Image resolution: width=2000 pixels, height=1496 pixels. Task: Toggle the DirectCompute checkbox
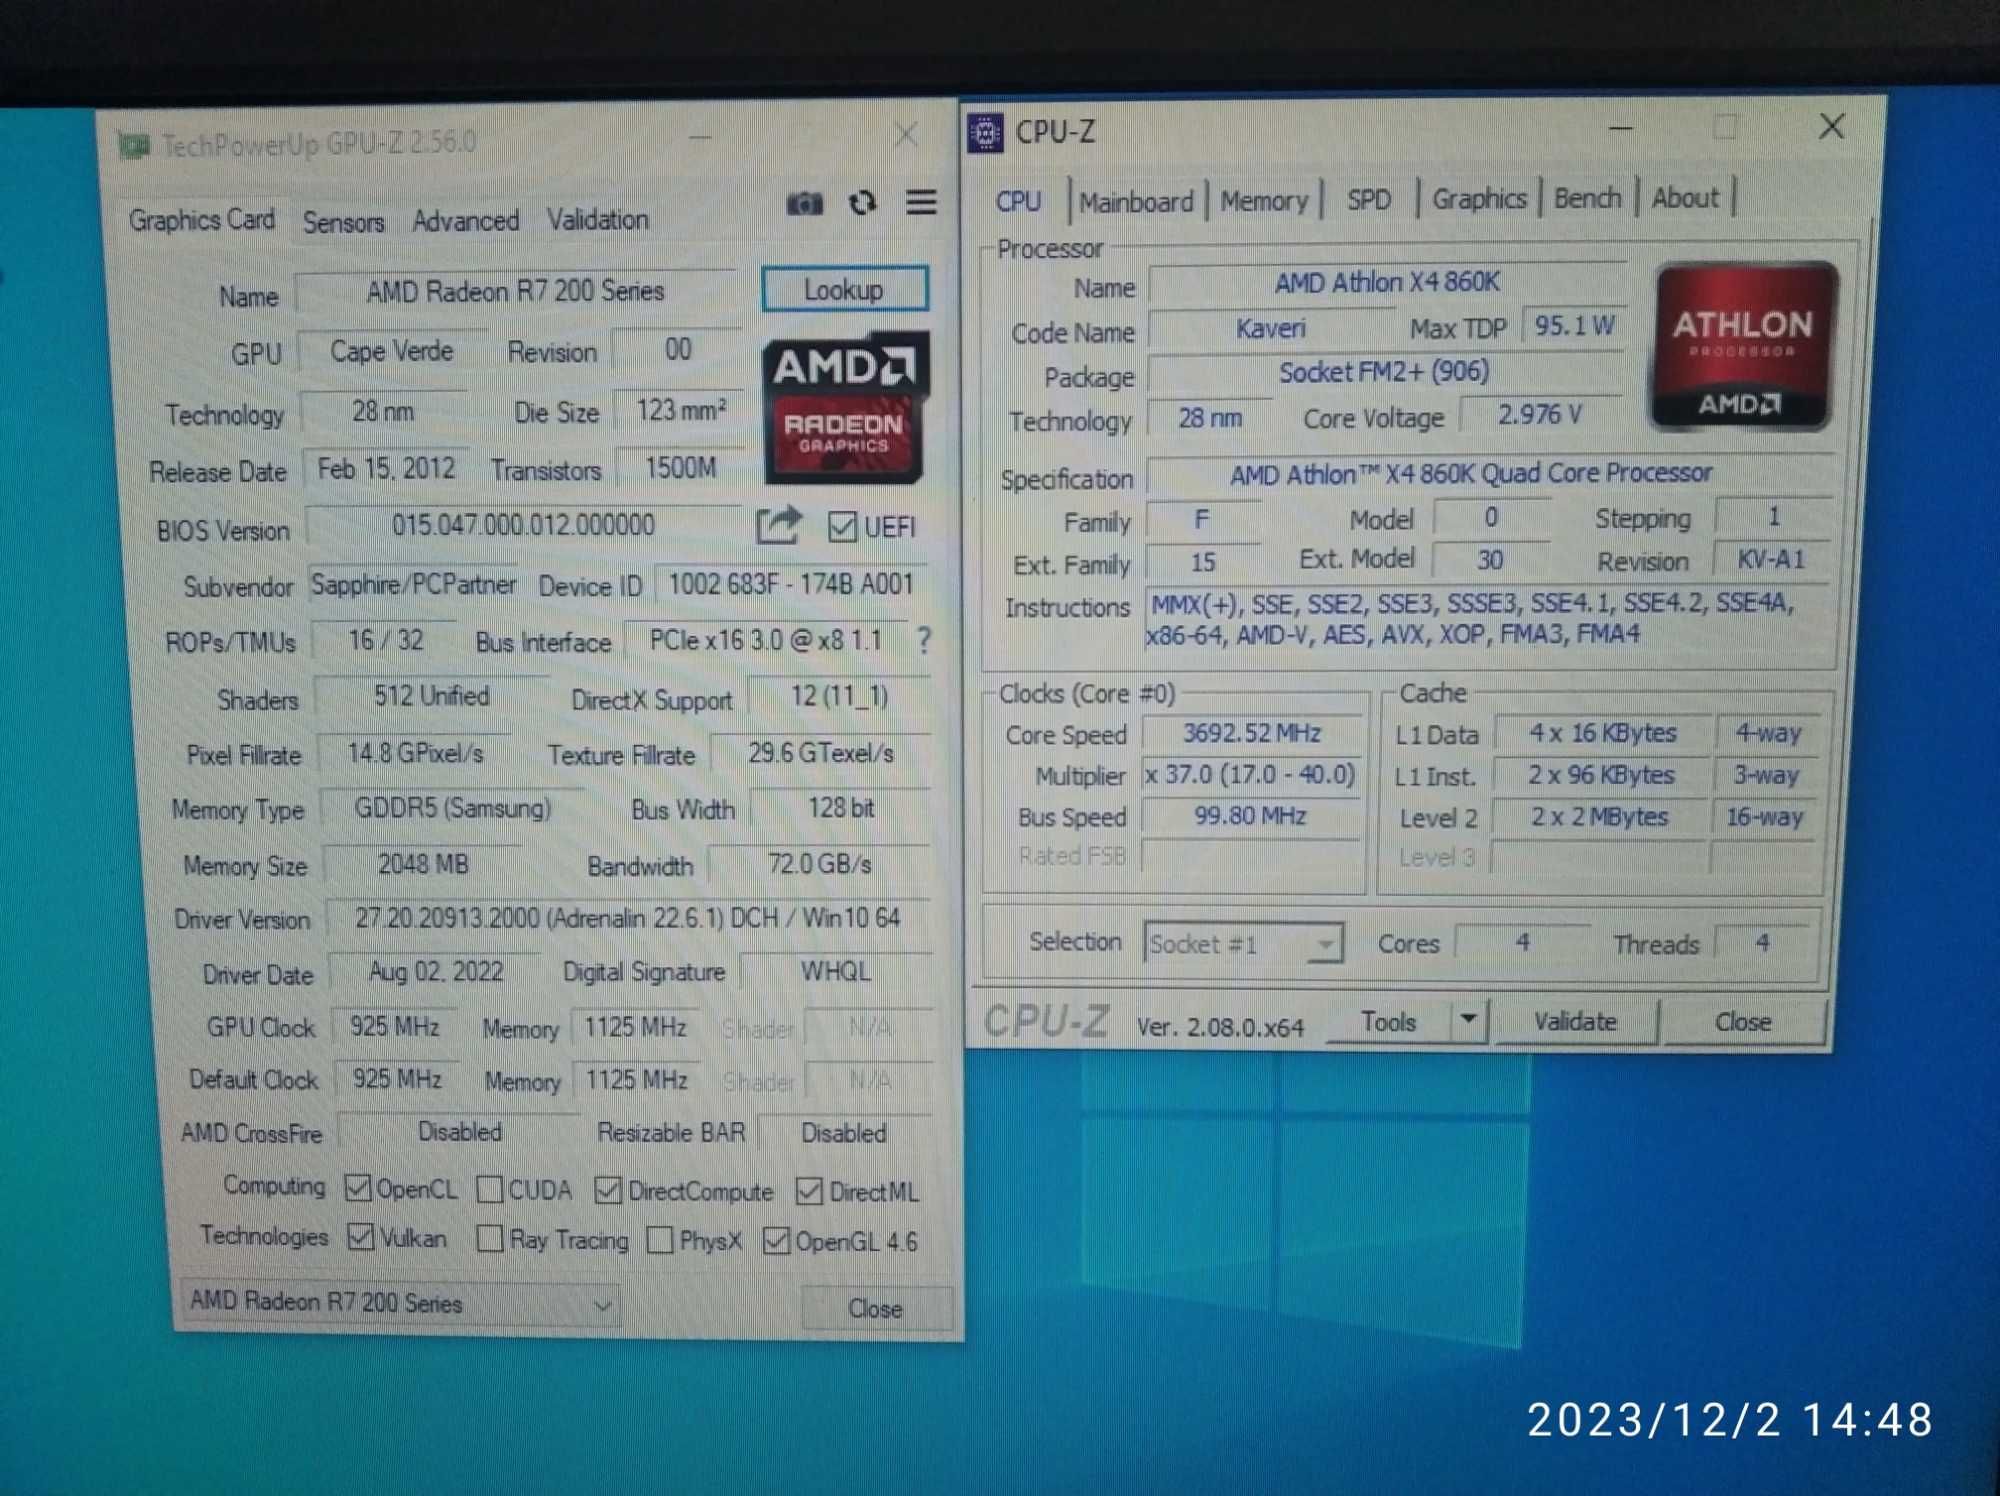coord(607,1190)
